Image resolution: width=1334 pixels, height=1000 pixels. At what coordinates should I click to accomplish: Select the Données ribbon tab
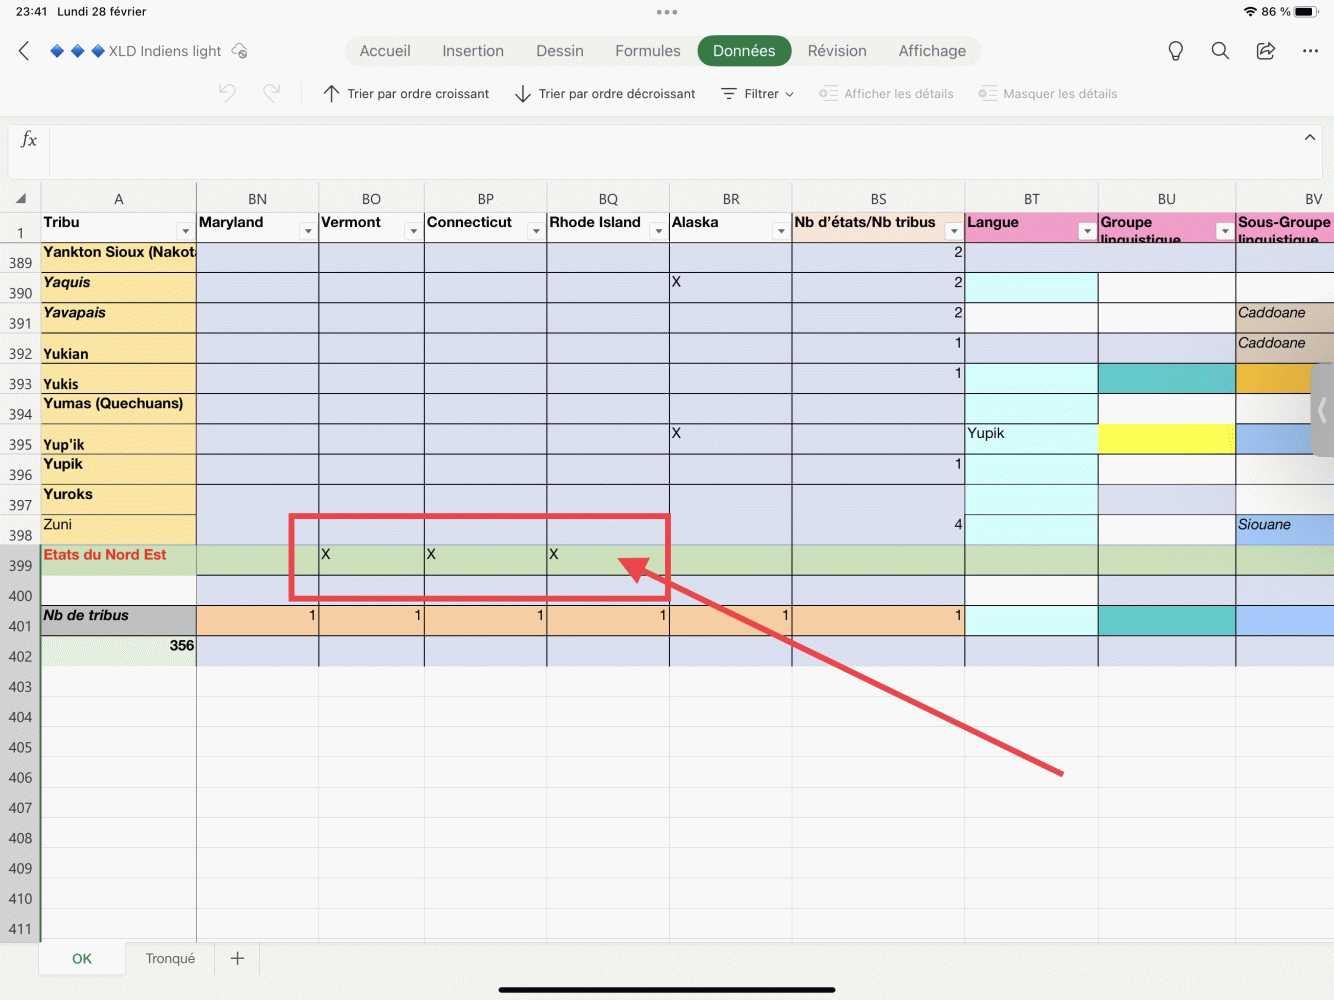pos(744,51)
